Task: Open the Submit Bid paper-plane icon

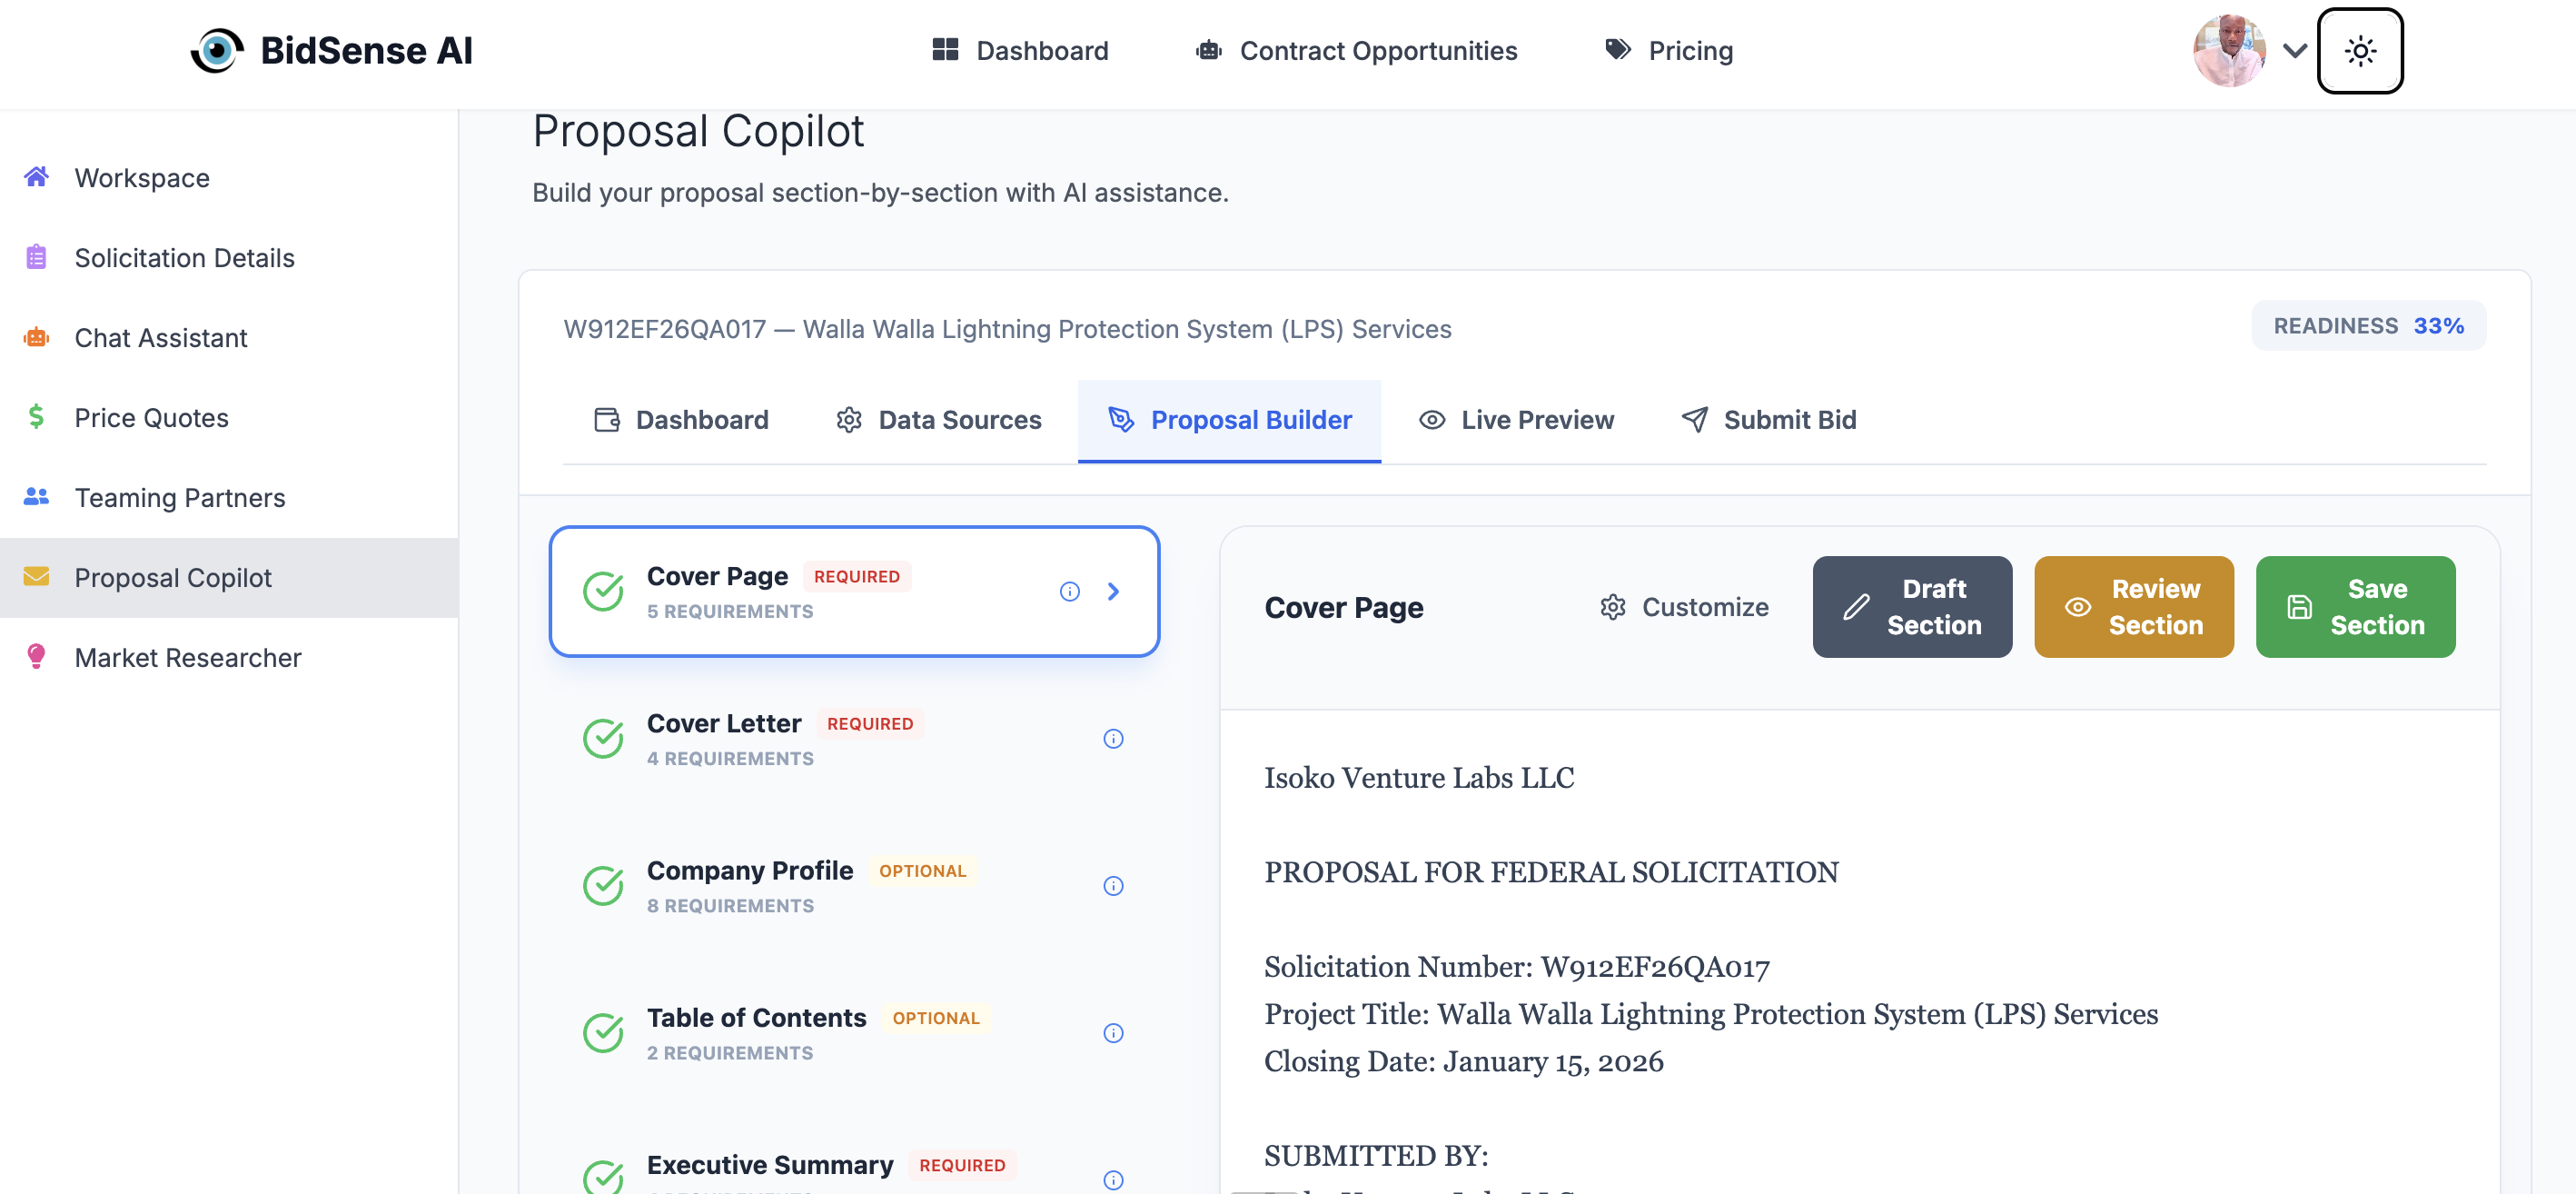Action: (x=1692, y=419)
